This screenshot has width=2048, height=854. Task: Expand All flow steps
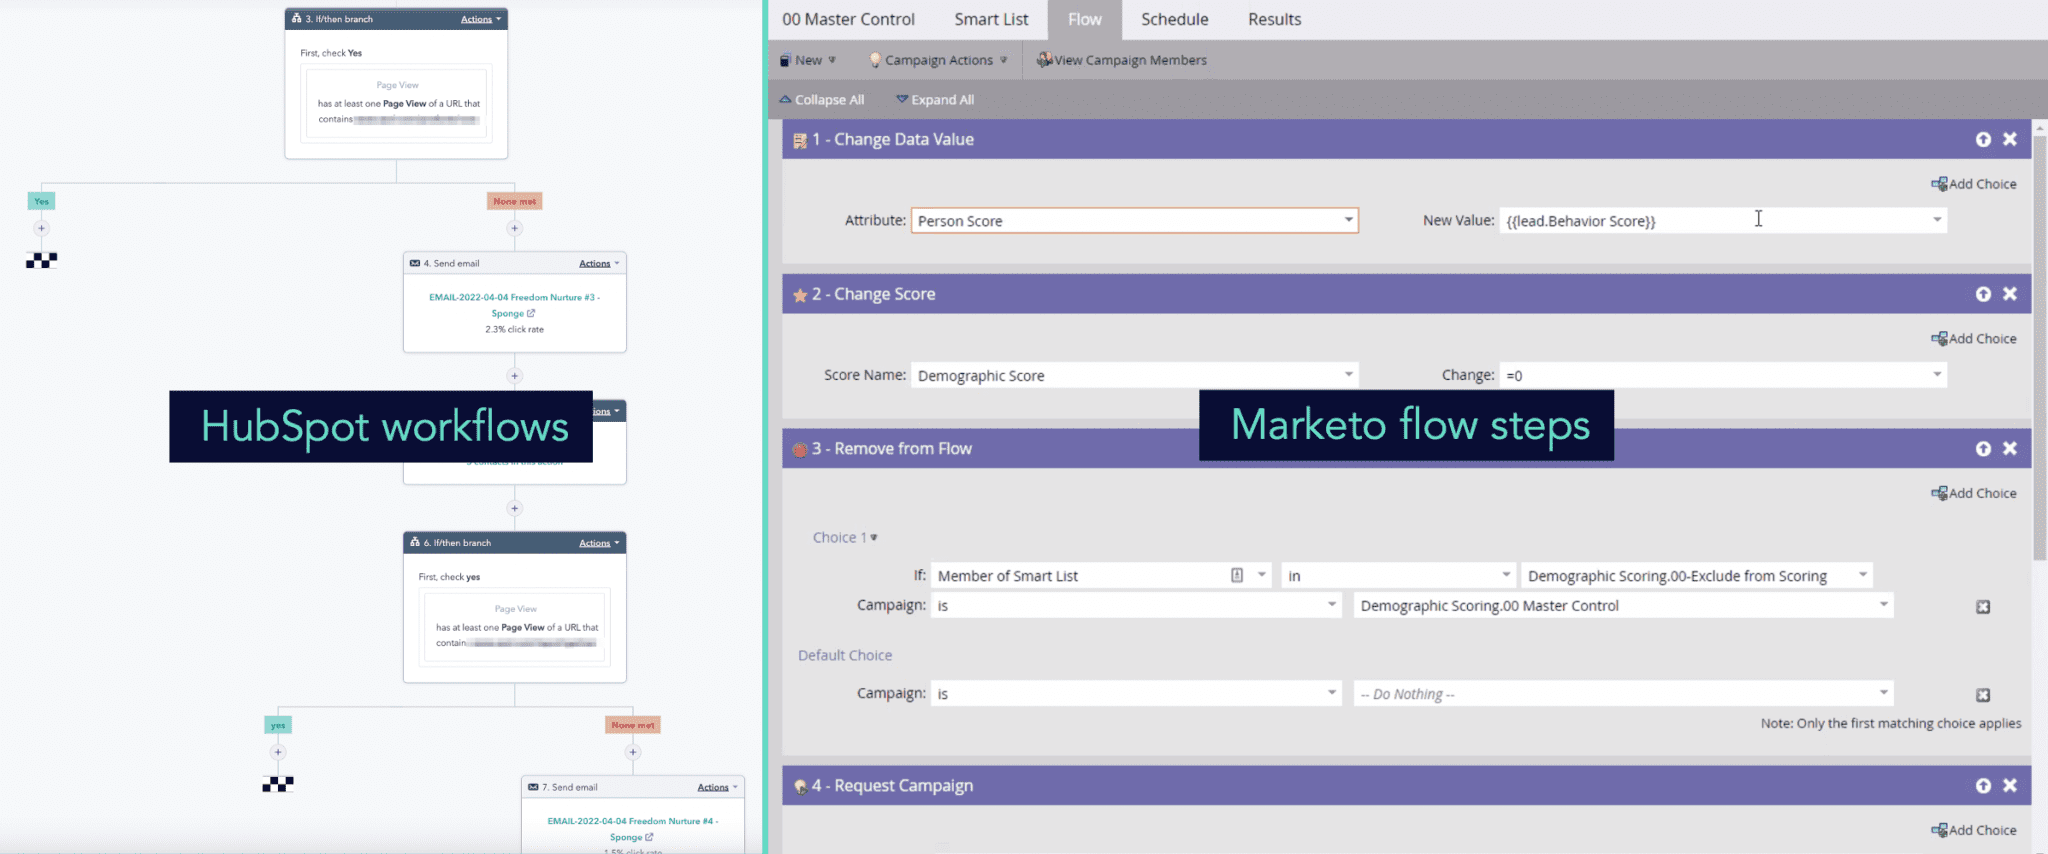(x=935, y=100)
